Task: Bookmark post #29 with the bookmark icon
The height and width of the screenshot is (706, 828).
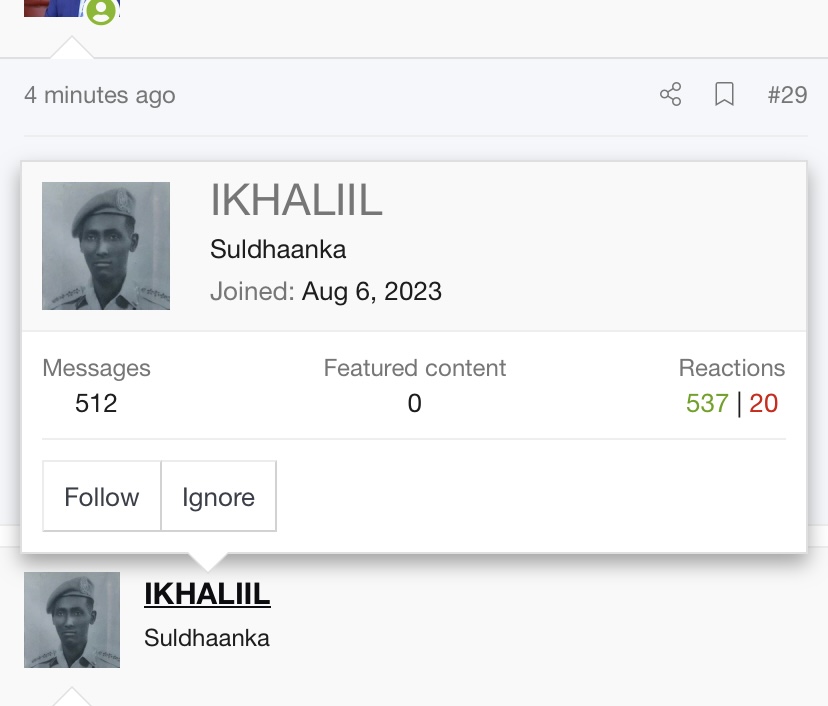Action: (724, 95)
